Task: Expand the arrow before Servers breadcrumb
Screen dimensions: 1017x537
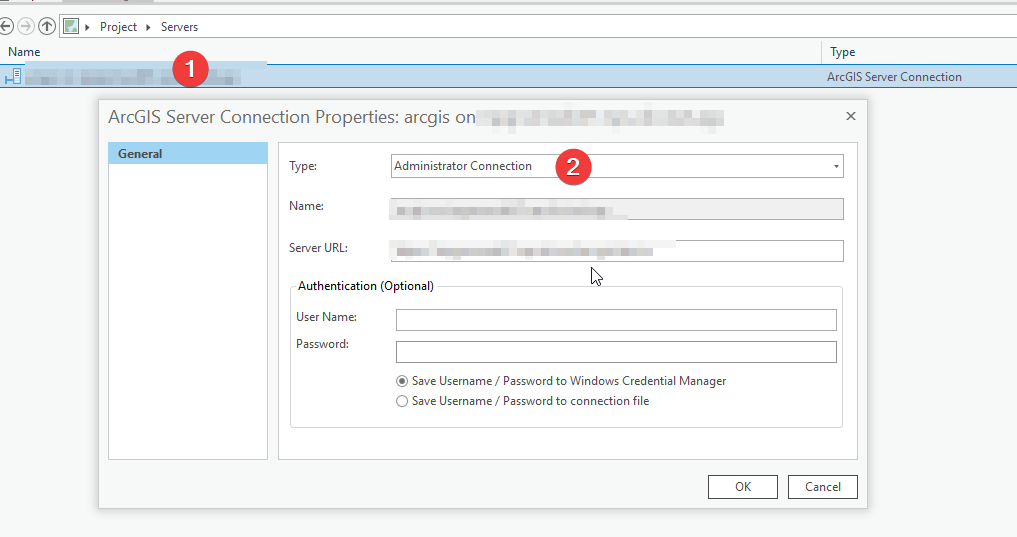Action: click(150, 27)
